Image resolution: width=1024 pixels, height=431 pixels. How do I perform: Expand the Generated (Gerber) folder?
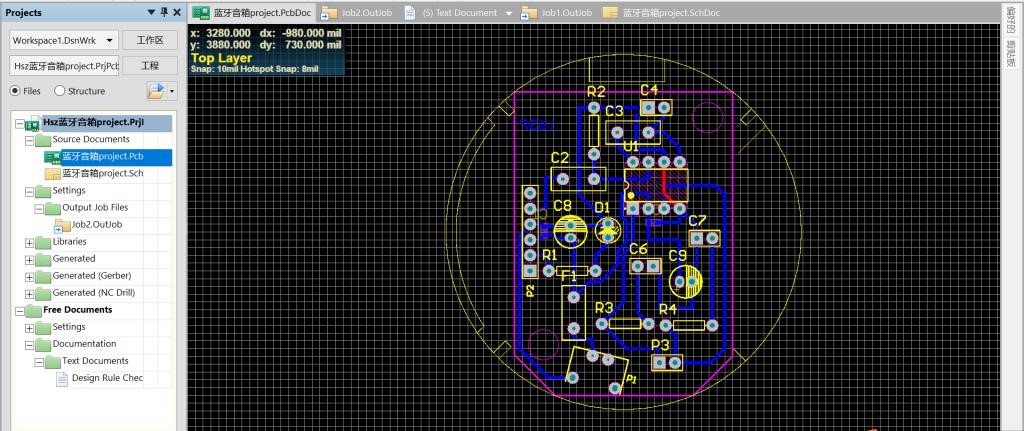pos(29,276)
